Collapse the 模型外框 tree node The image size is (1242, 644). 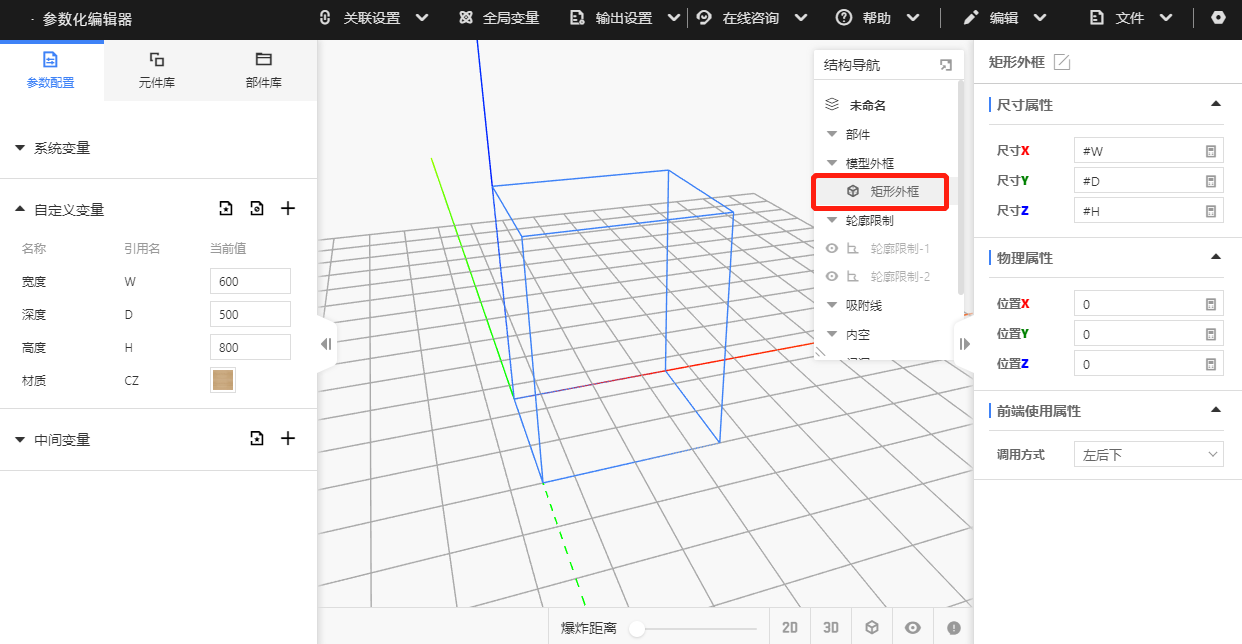point(831,163)
